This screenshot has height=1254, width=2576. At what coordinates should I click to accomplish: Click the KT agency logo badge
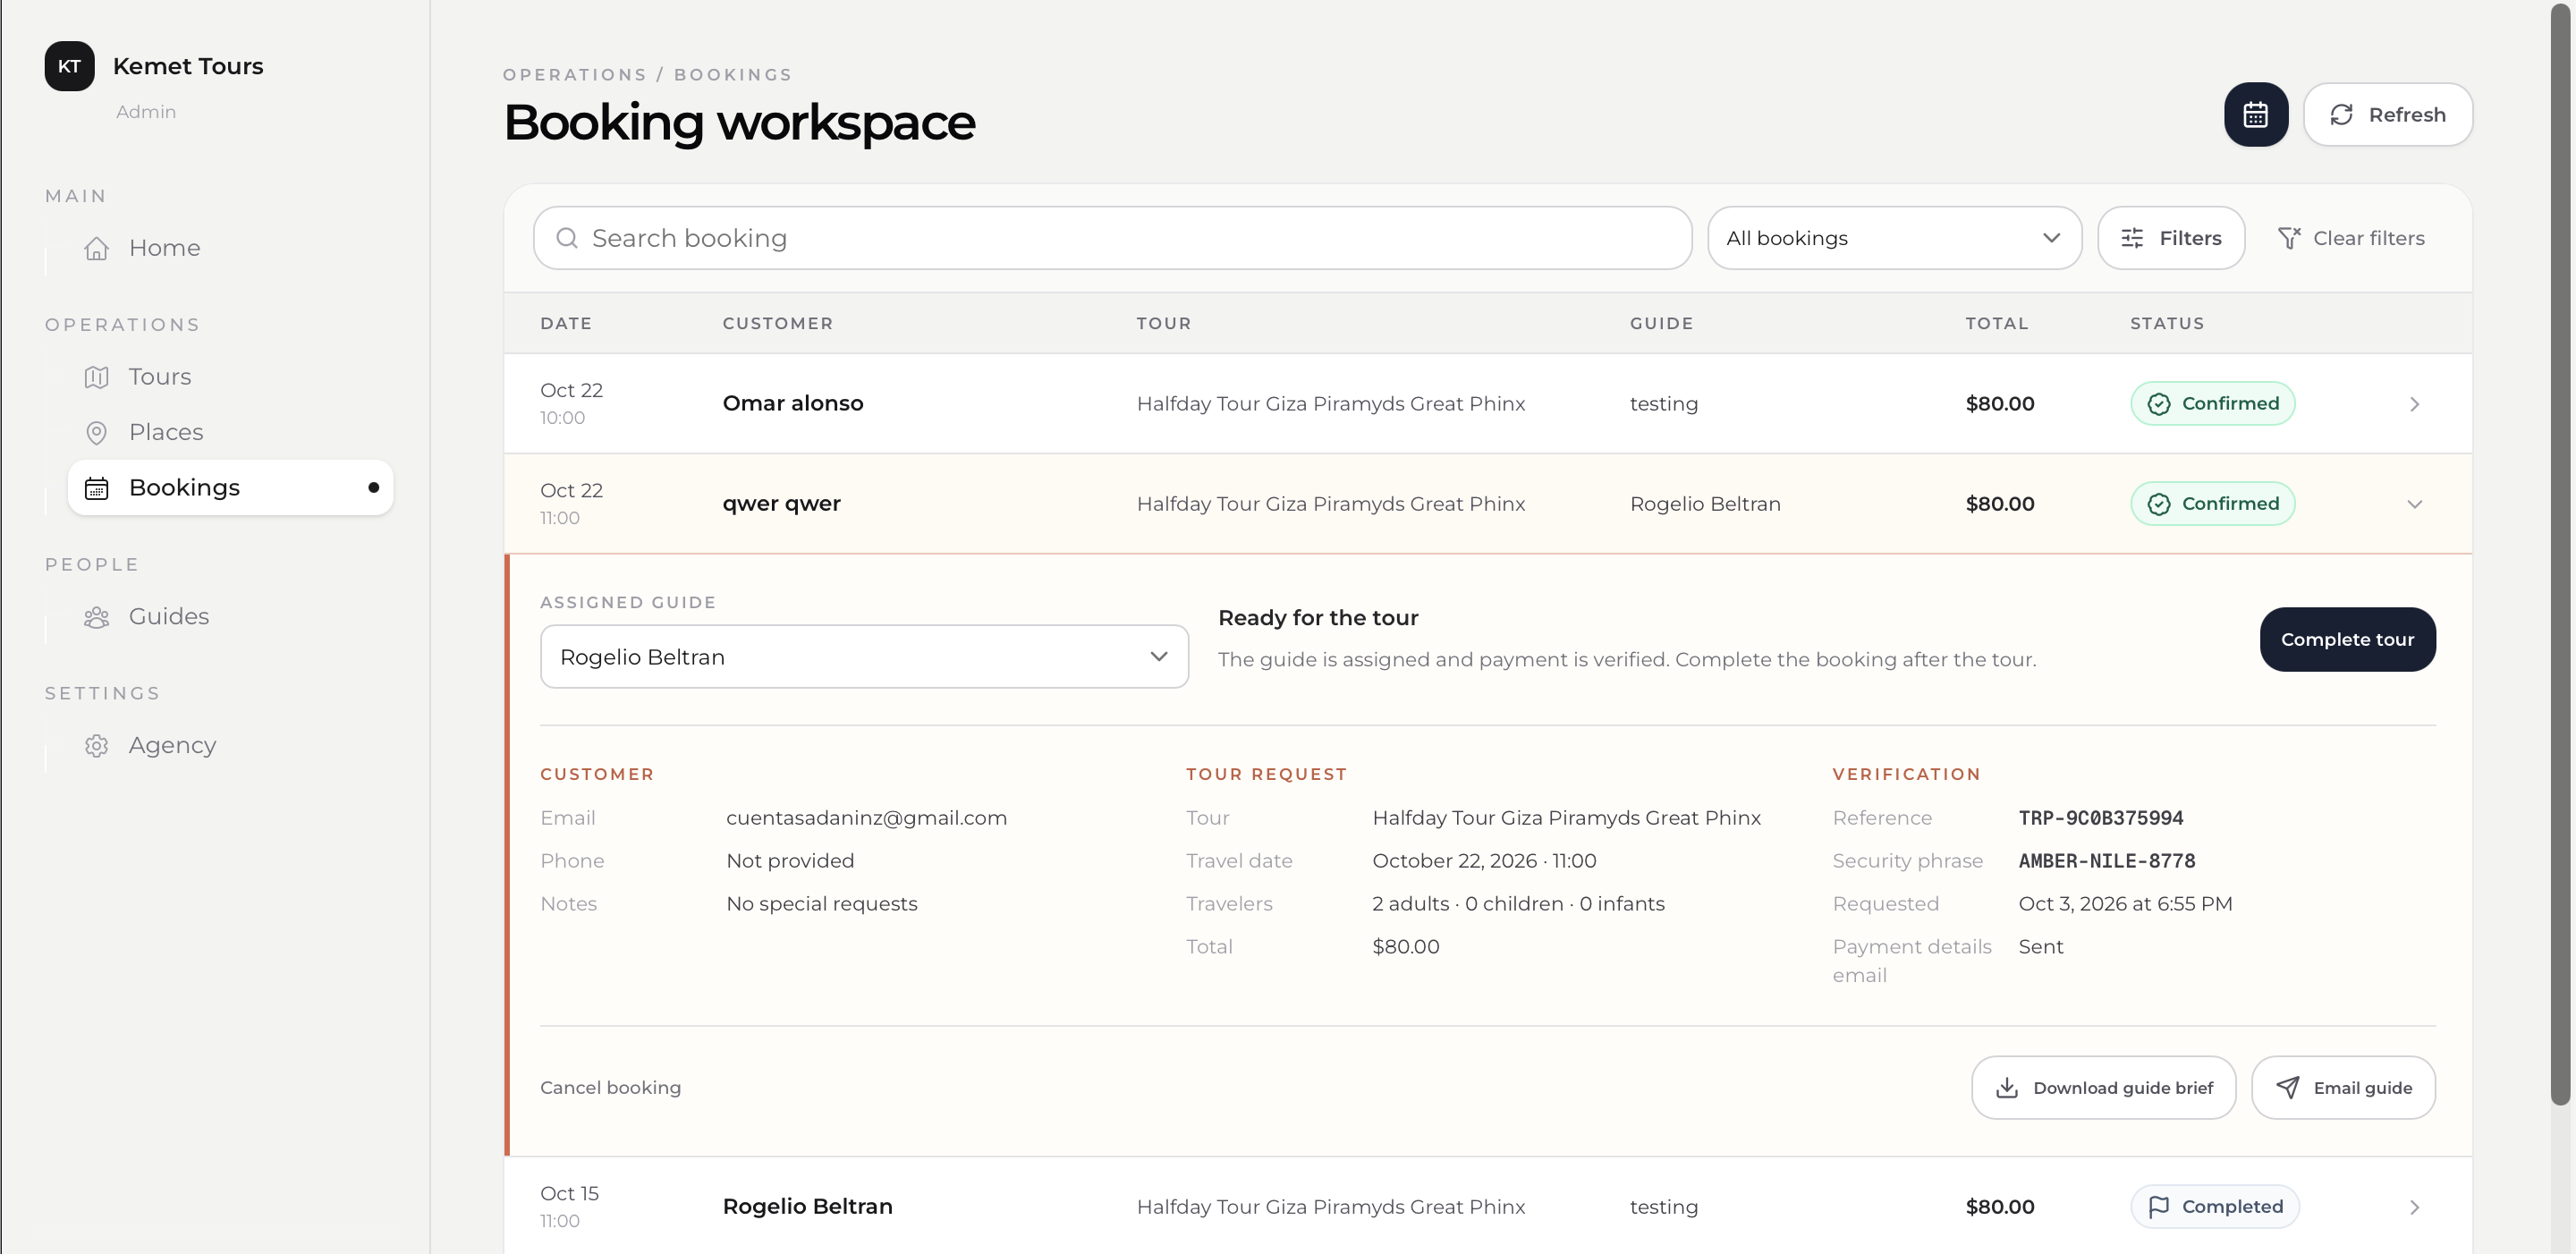point(70,66)
